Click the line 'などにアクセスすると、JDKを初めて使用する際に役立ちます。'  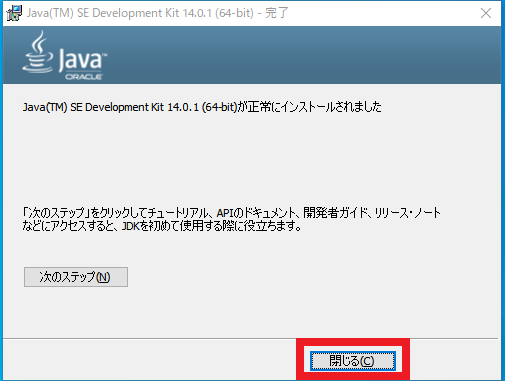(162, 226)
